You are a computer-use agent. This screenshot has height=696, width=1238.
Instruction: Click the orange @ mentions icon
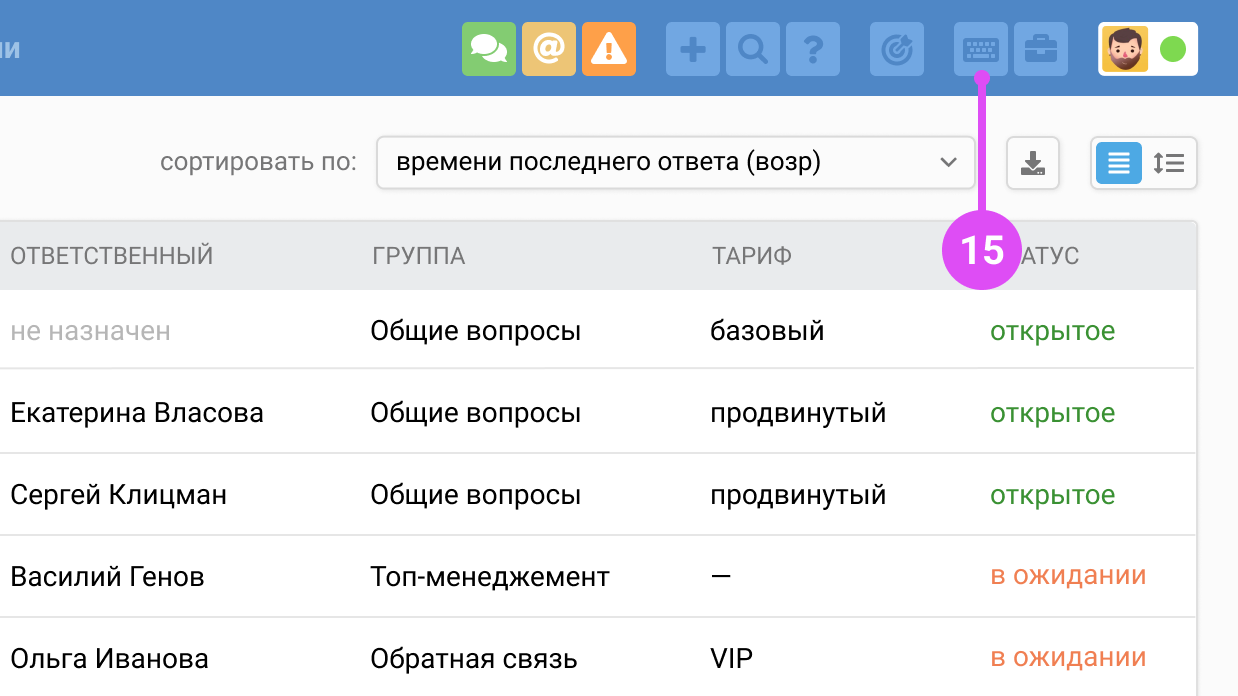click(548, 49)
